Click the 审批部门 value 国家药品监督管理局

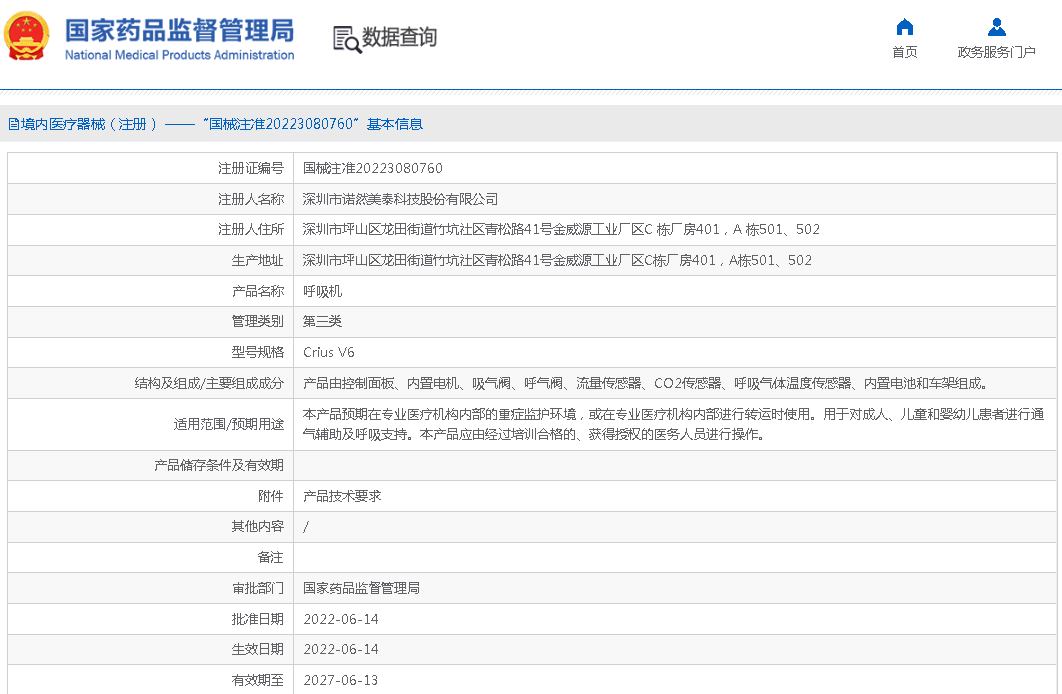tap(361, 588)
